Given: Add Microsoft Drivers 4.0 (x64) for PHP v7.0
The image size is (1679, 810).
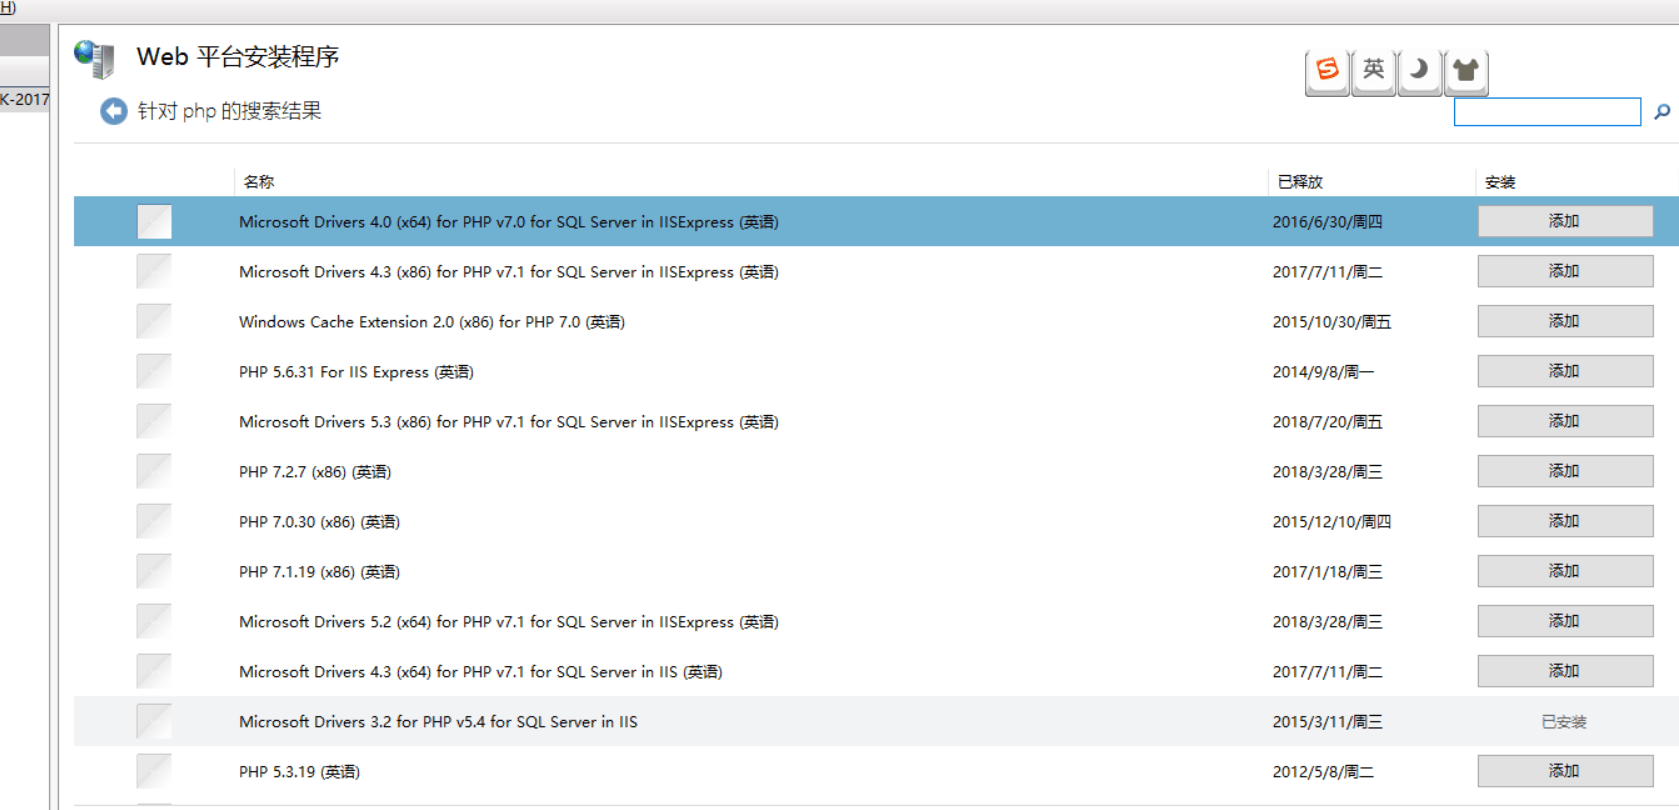Looking at the screenshot, I should [1565, 221].
